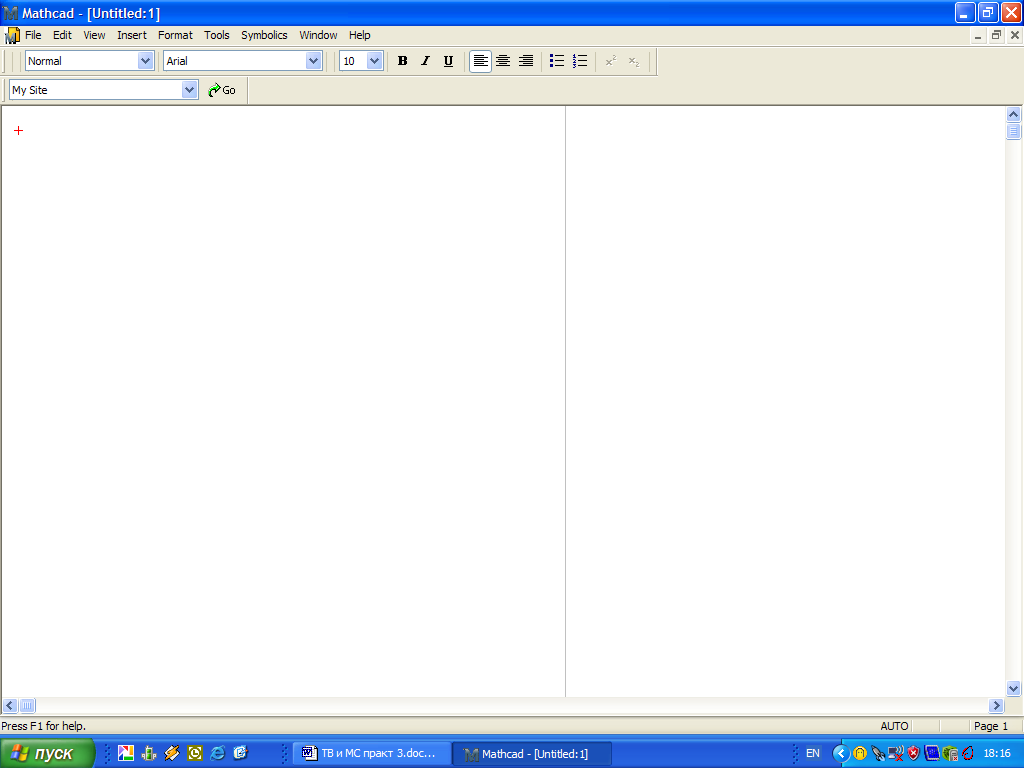Restore the inner document window

(x=996, y=35)
